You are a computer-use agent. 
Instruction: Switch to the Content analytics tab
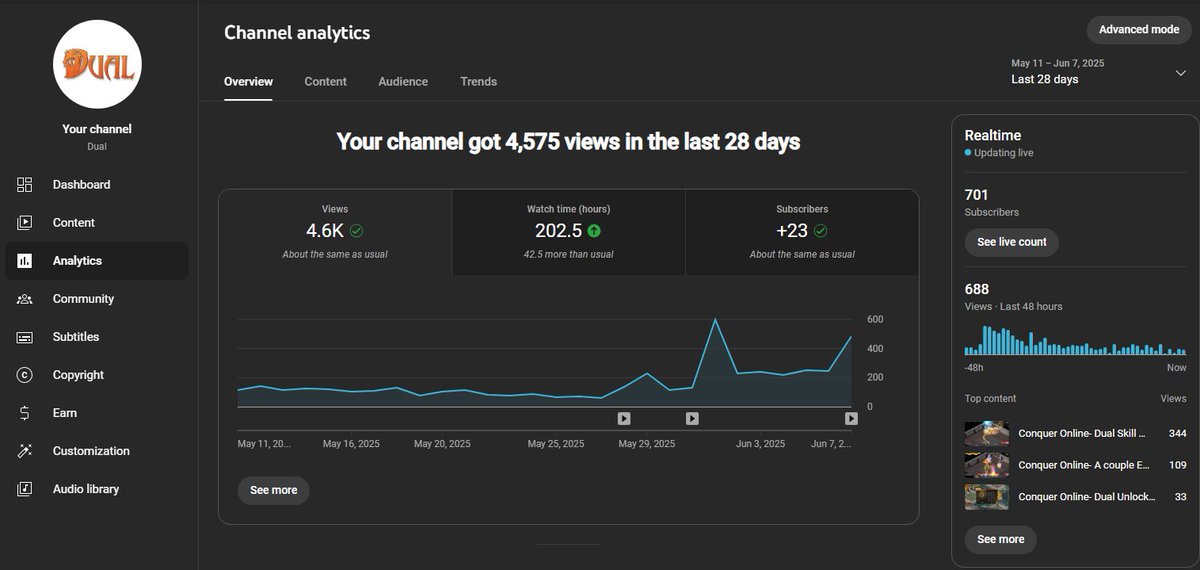[325, 82]
